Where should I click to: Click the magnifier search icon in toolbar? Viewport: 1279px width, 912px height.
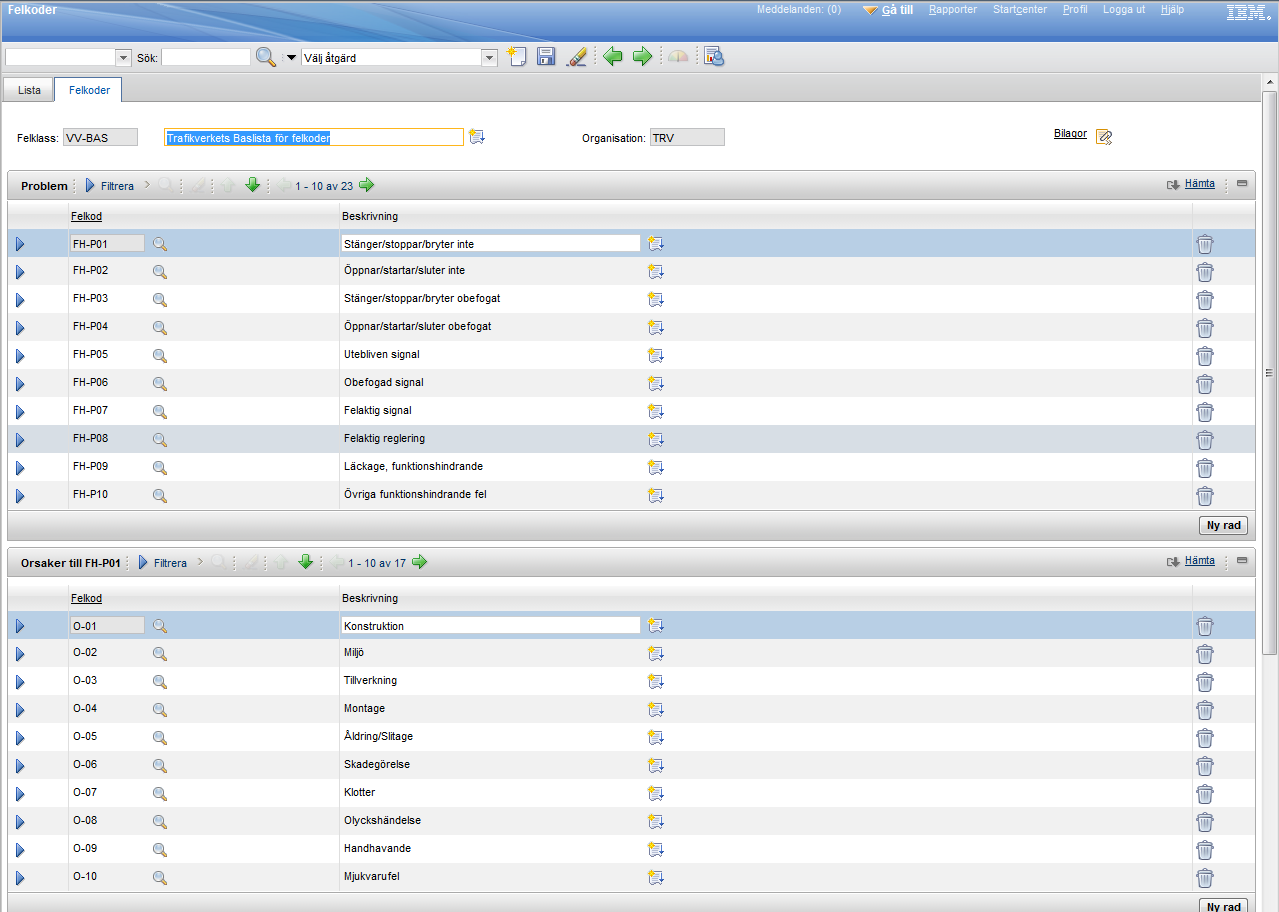click(265, 57)
